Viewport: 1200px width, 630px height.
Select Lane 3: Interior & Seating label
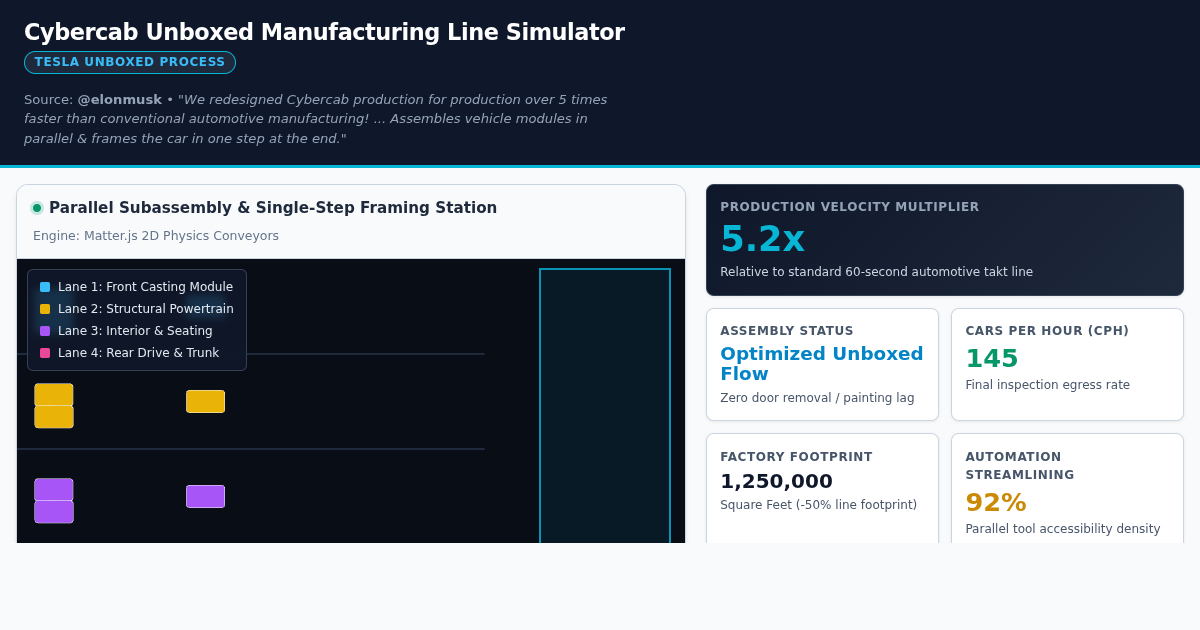pos(135,331)
